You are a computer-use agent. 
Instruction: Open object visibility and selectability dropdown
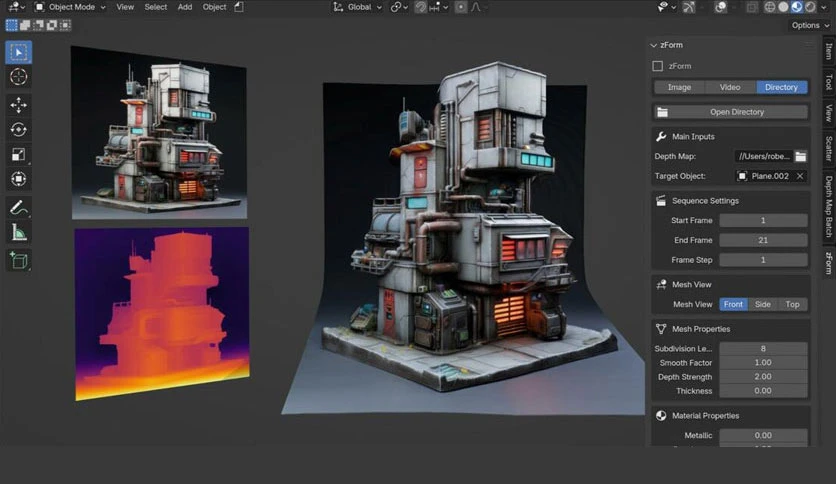[666, 7]
